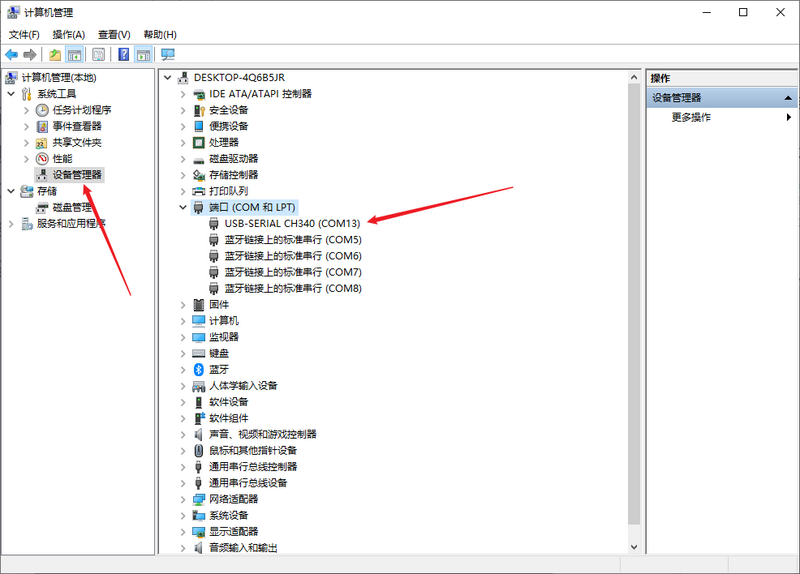Select 蓝牙链接上的标准串行 (COM6)

pyautogui.click(x=293, y=256)
